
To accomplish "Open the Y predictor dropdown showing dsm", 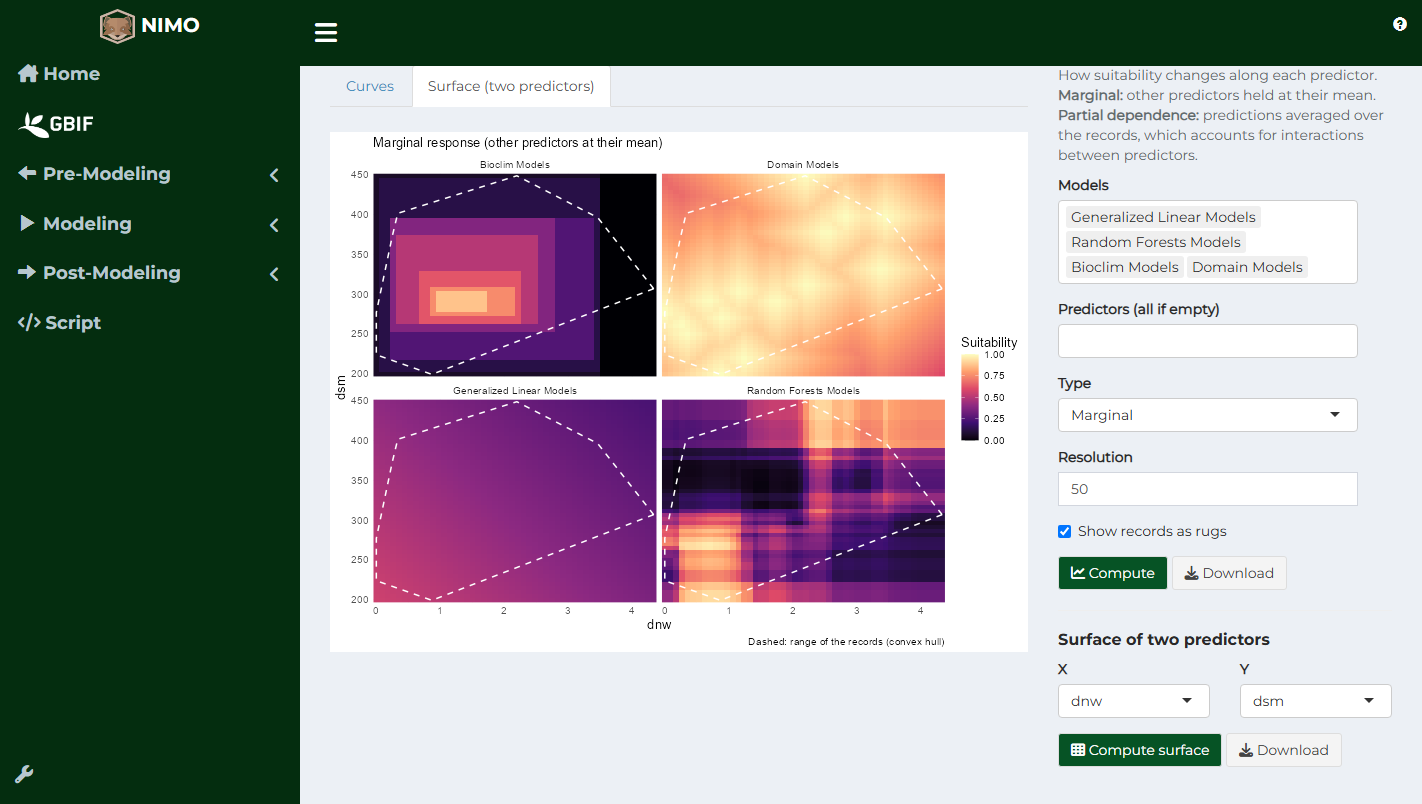I will pos(1316,701).
